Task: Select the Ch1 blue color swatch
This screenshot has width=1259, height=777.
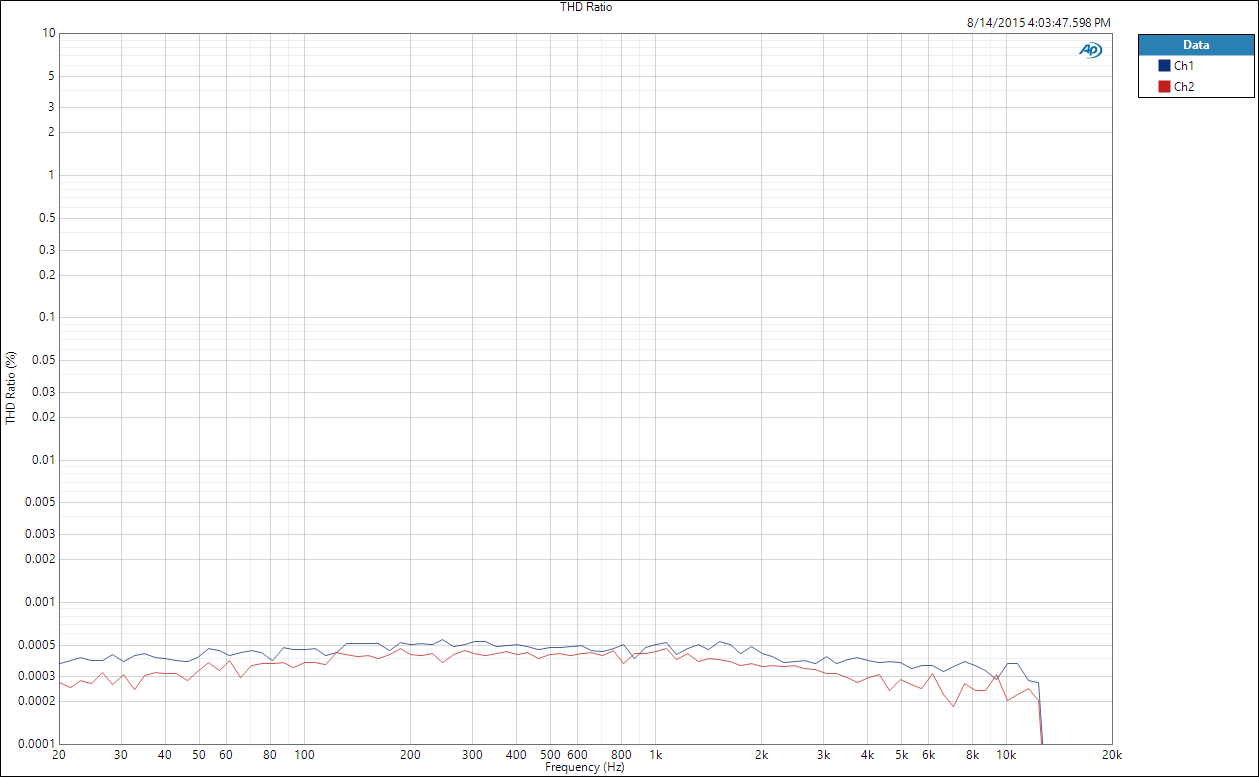Action: [1164, 65]
